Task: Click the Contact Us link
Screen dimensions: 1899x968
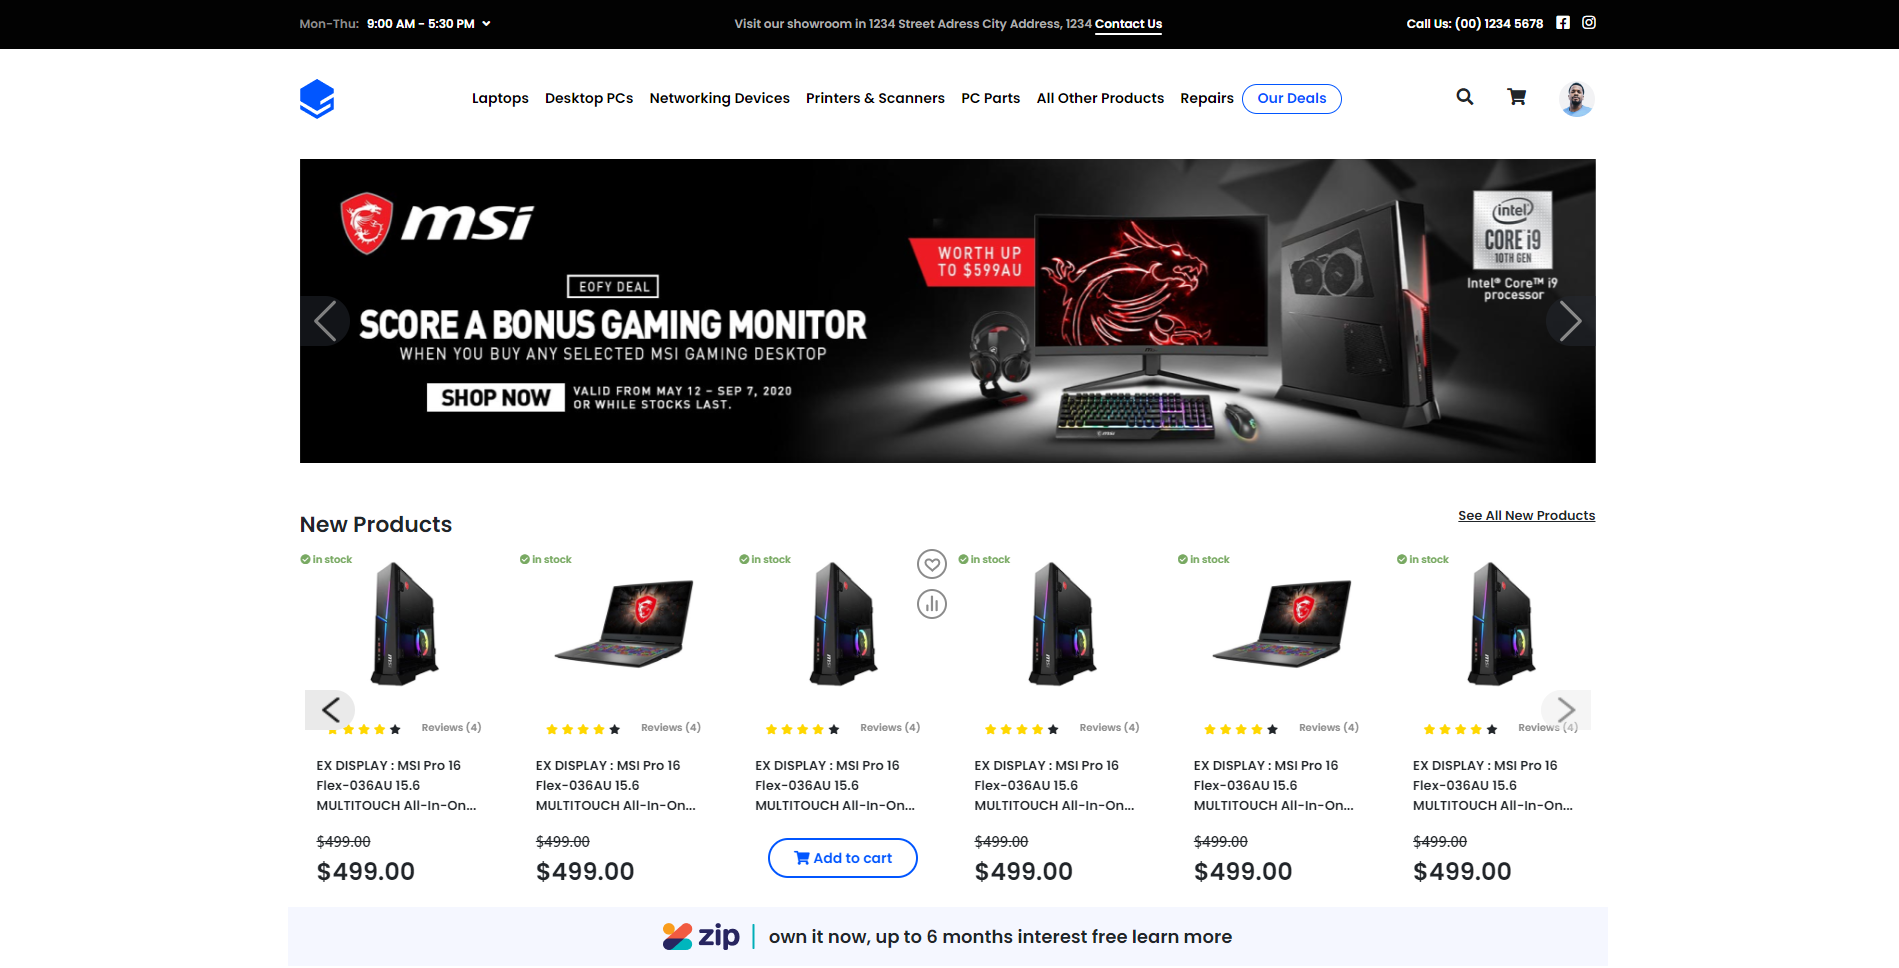Action: coord(1128,24)
